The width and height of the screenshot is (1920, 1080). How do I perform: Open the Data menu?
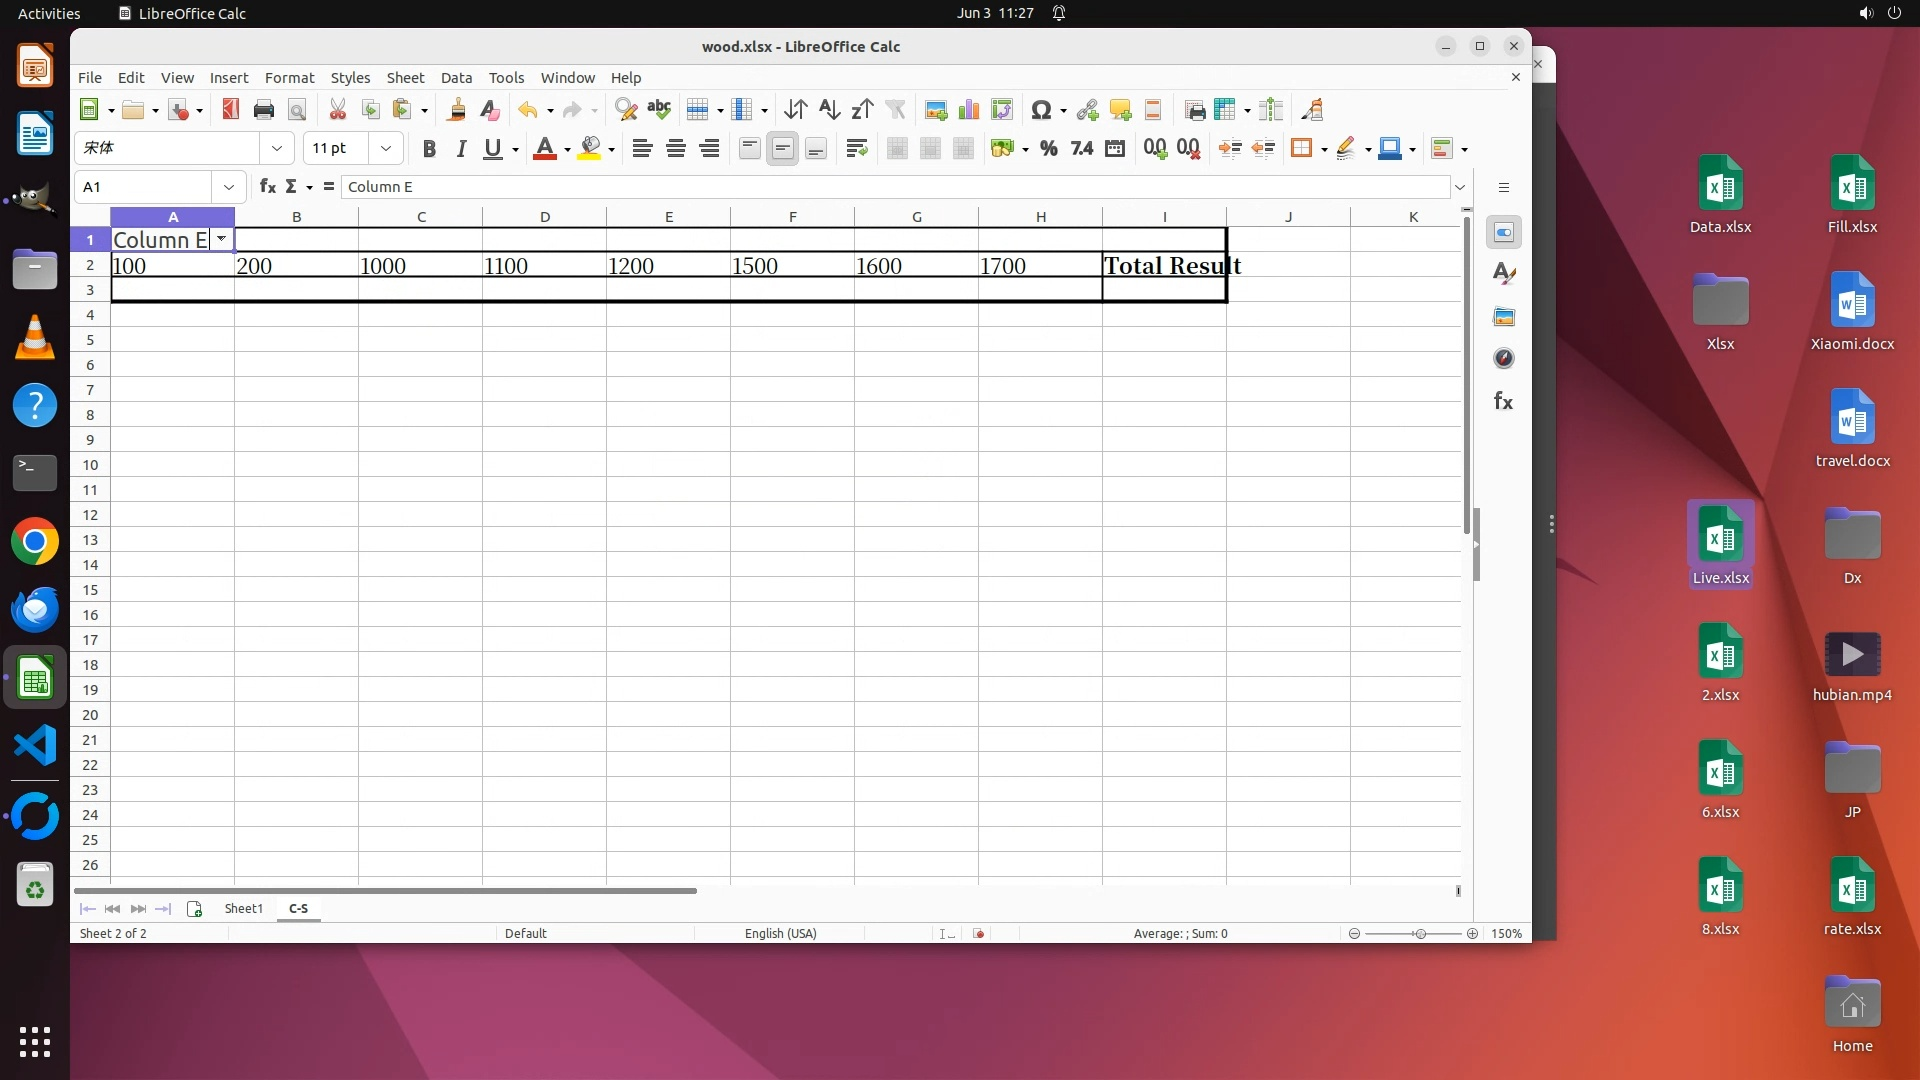coord(456,78)
